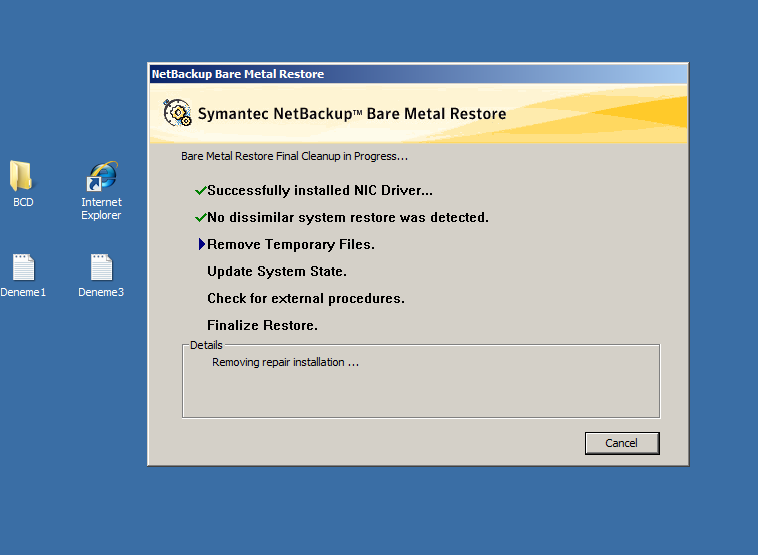Click the Deneme3 file label
Screen dimensions: 758x555
101,292
